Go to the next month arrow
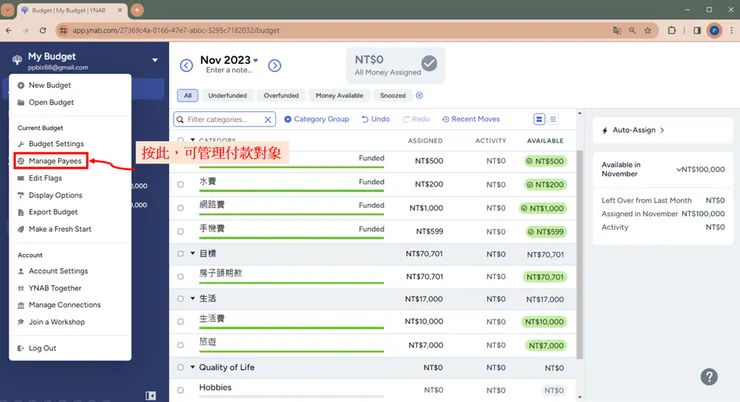The width and height of the screenshot is (740, 402). point(275,66)
